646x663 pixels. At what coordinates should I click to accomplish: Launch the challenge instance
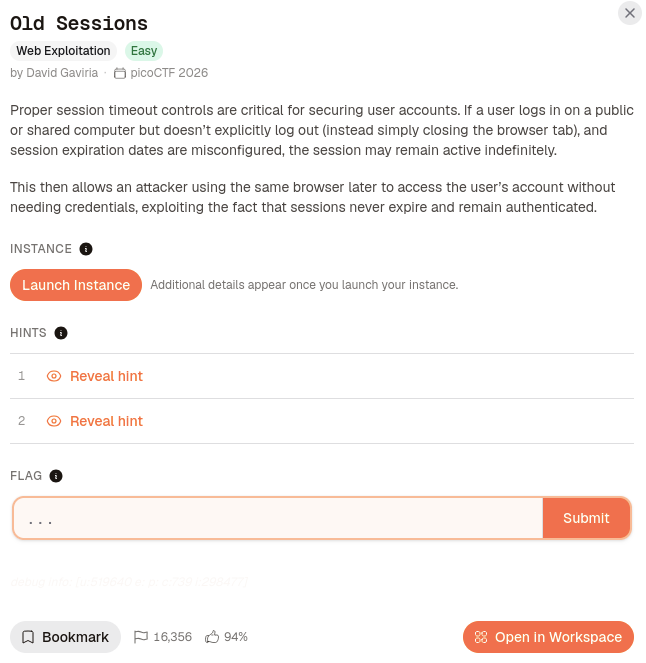point(76,285)
